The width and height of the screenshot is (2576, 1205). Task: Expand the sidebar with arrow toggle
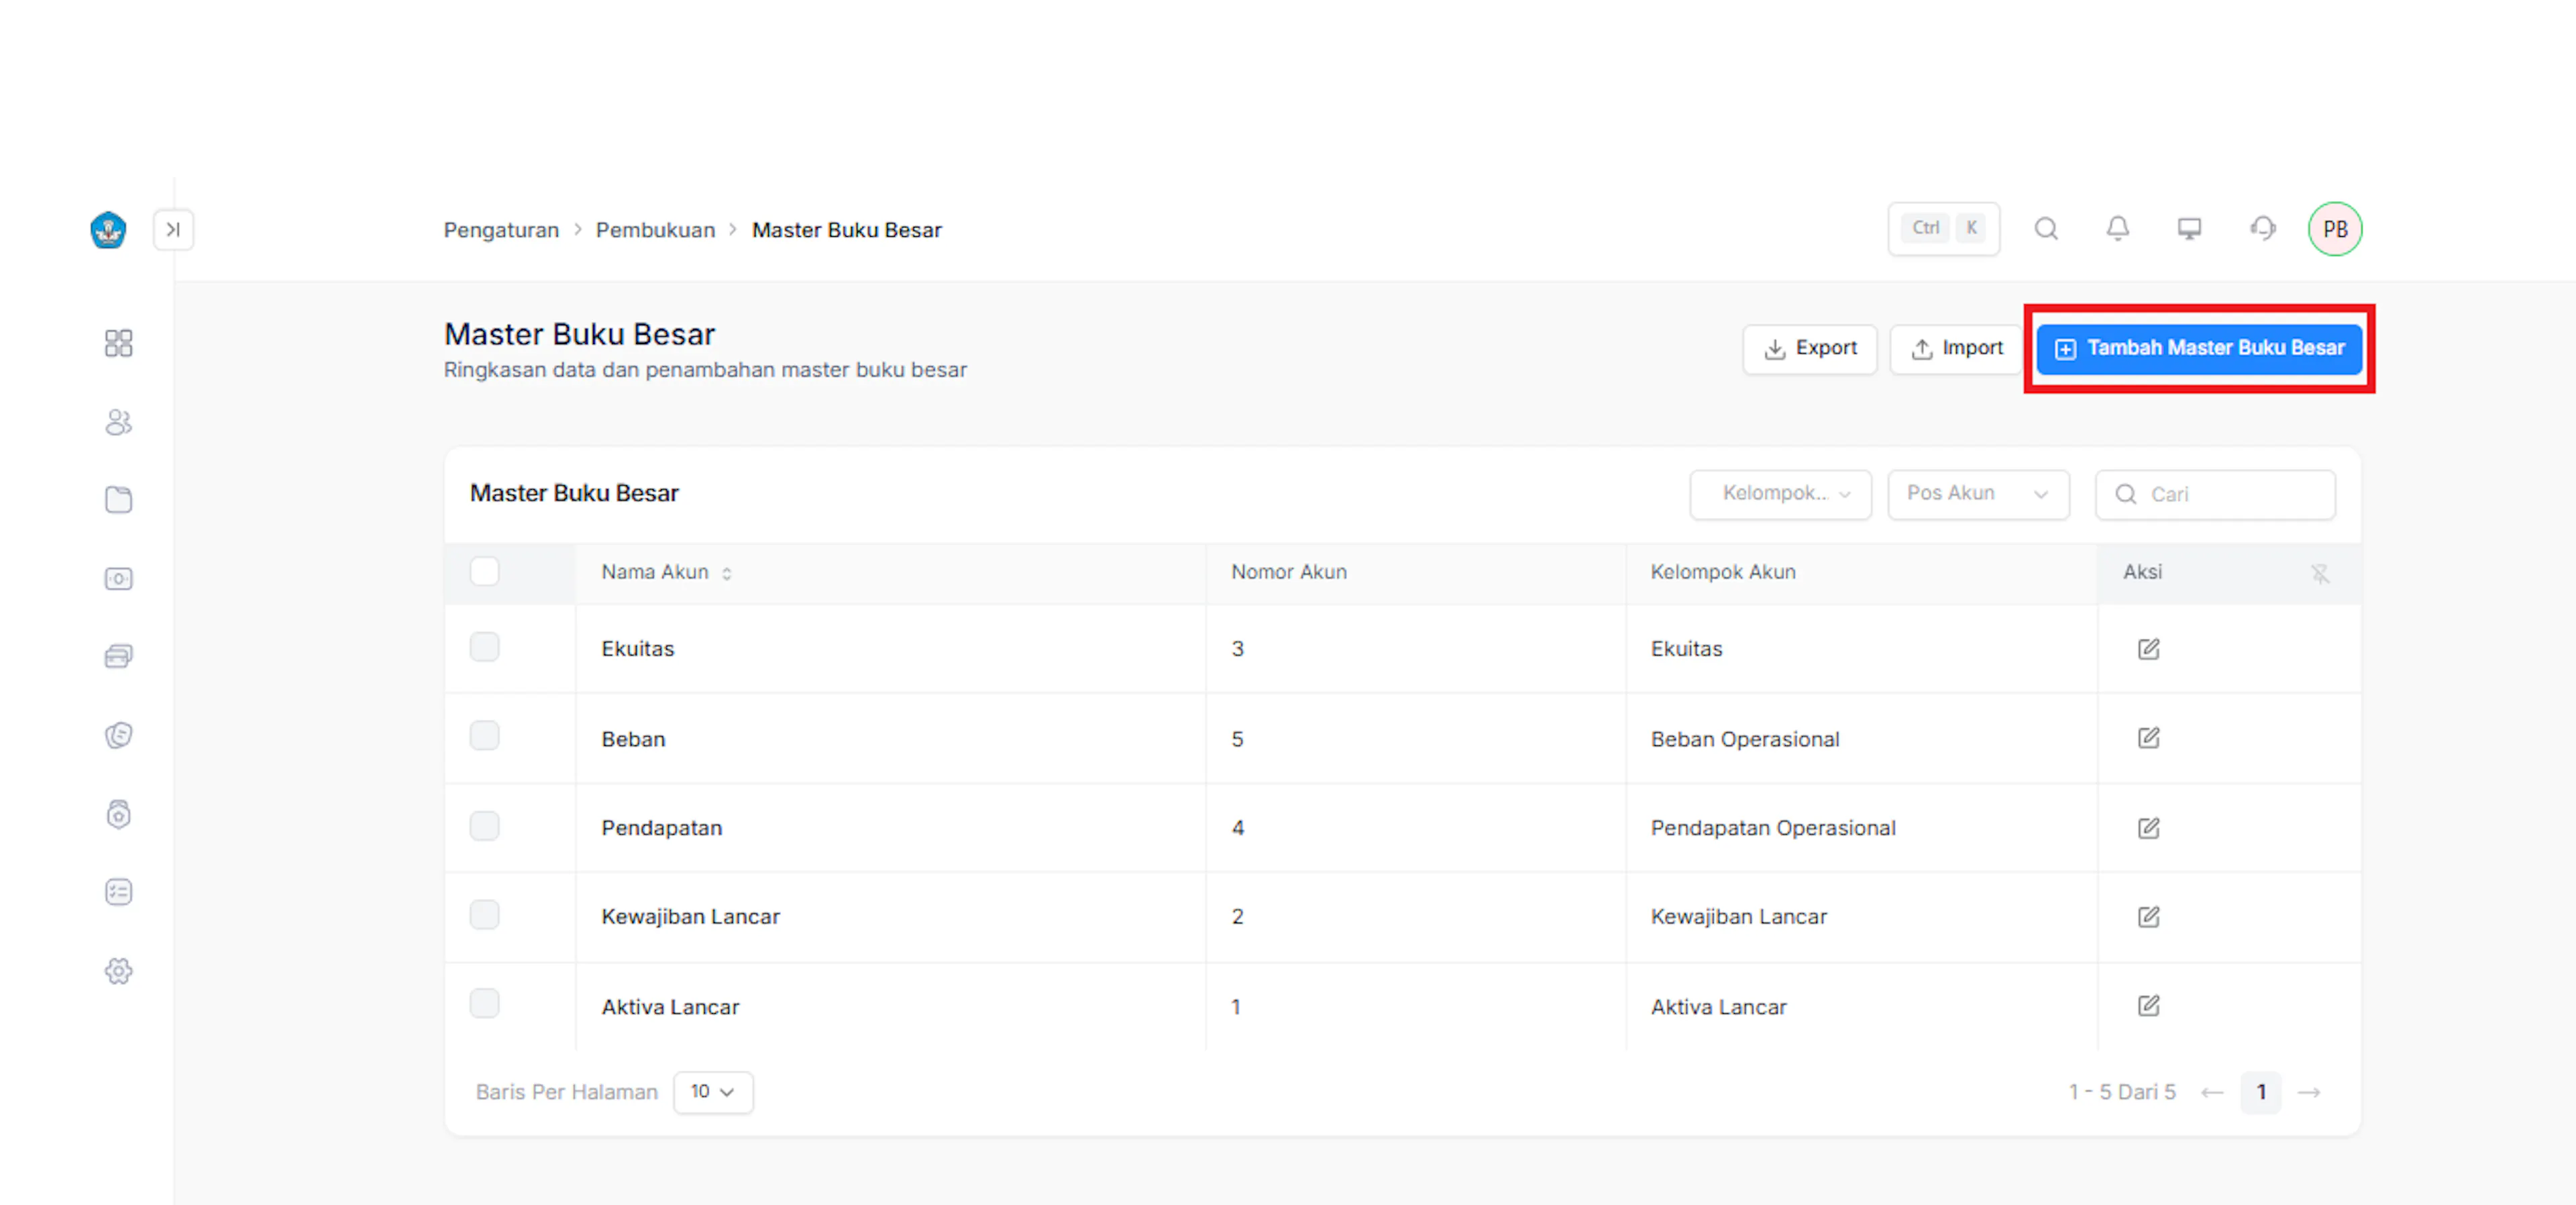pos(173,230)
